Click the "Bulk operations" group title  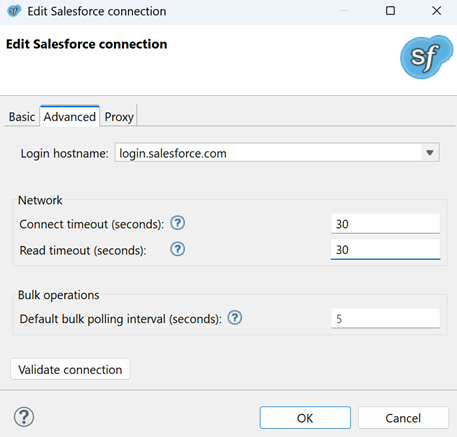point(59,295)
